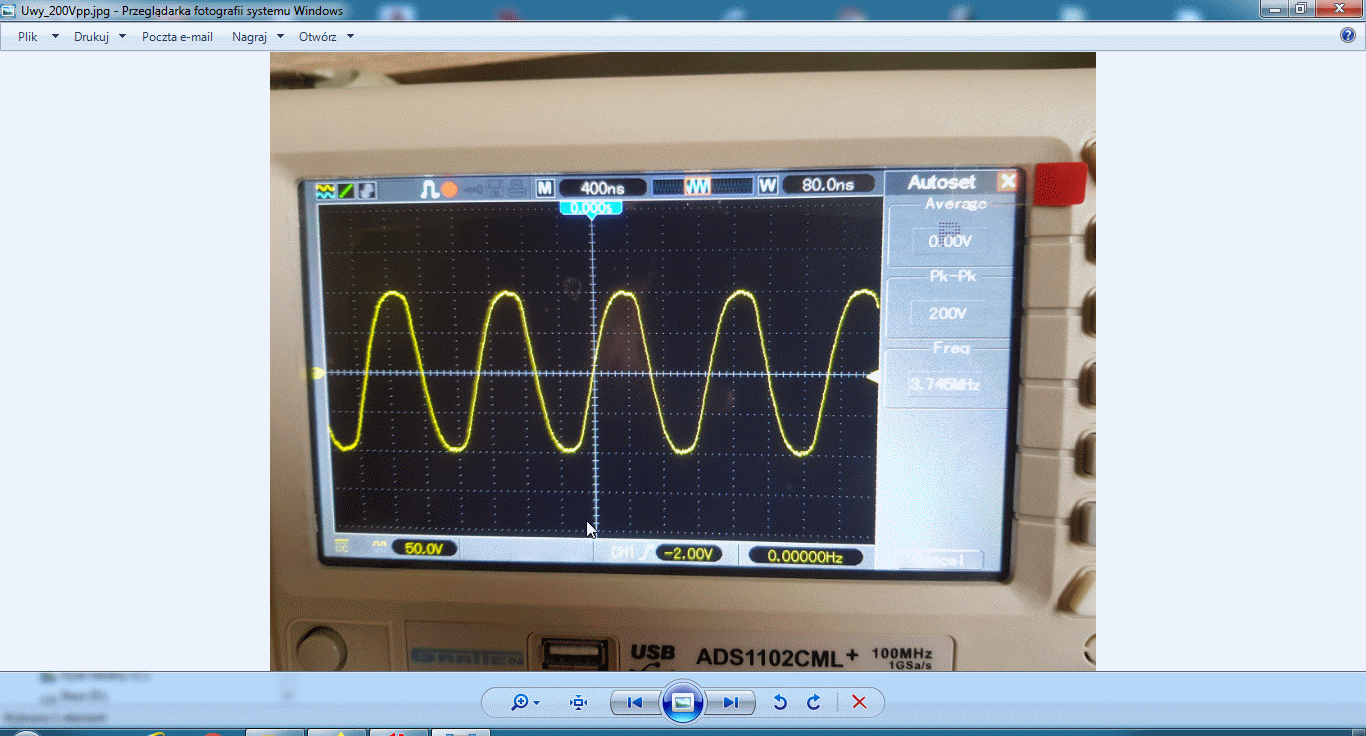Rotate the photo clockwise
The width and height of the screenshot is (1366, 736).
(814, 702)
